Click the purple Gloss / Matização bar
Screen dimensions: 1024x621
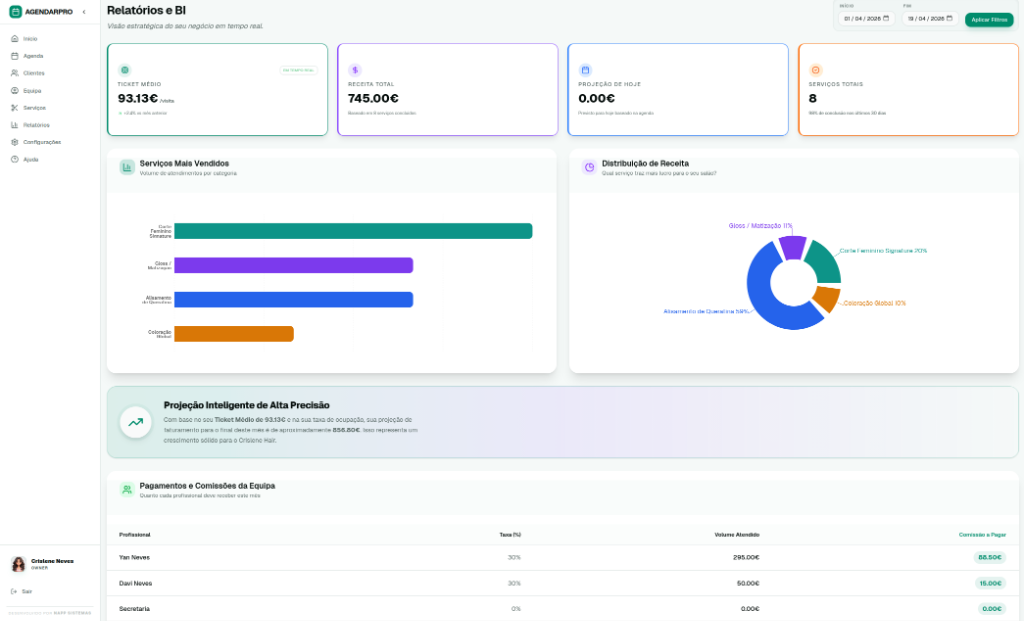(x=294, y=265)
